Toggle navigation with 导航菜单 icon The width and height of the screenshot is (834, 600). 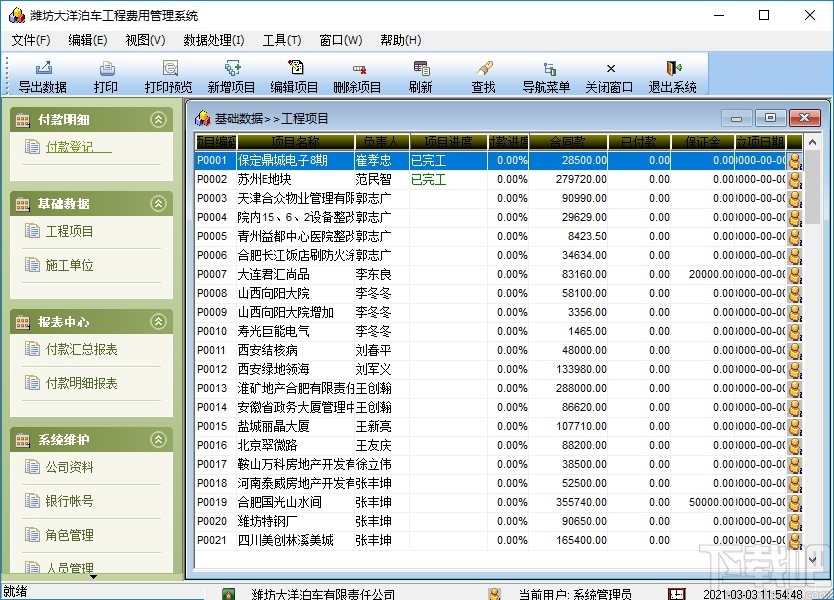(x=545, y=75)
